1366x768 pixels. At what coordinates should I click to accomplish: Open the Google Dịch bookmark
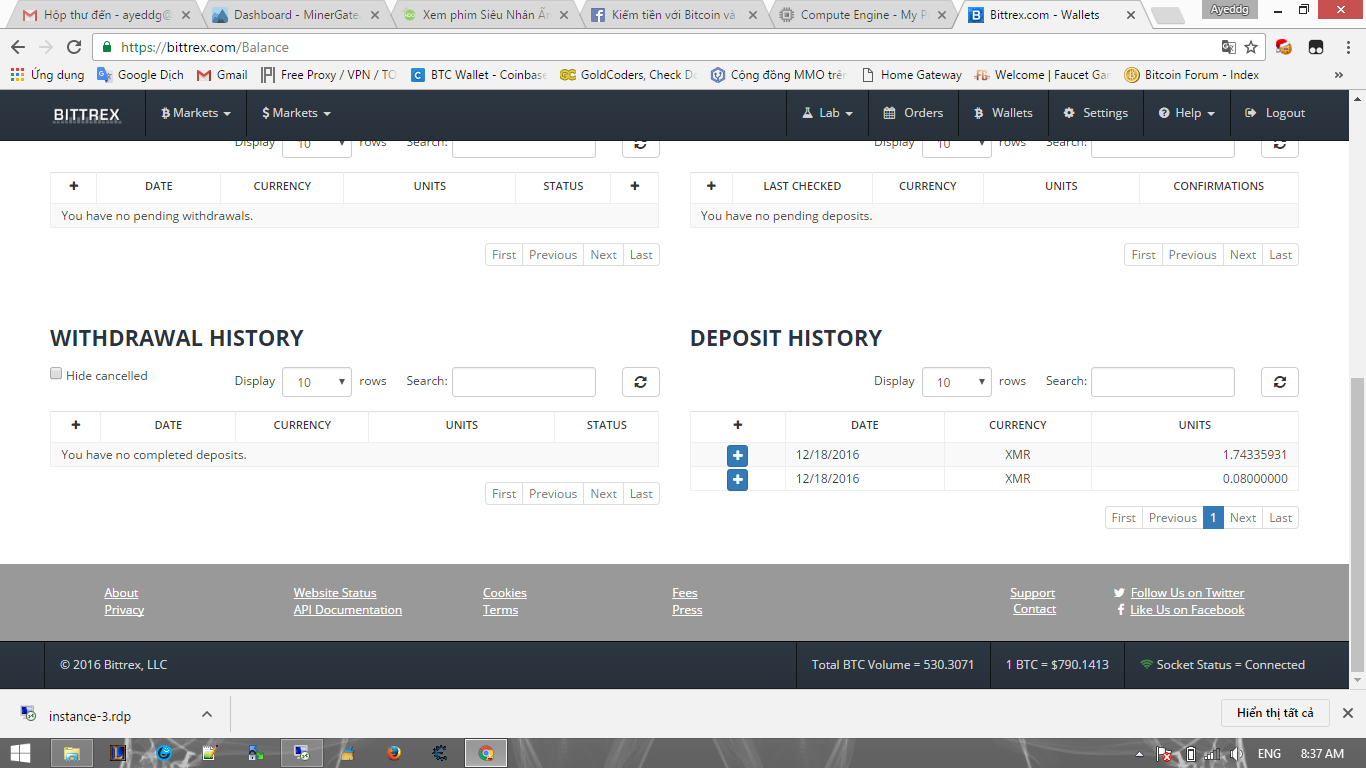(141, 75)
